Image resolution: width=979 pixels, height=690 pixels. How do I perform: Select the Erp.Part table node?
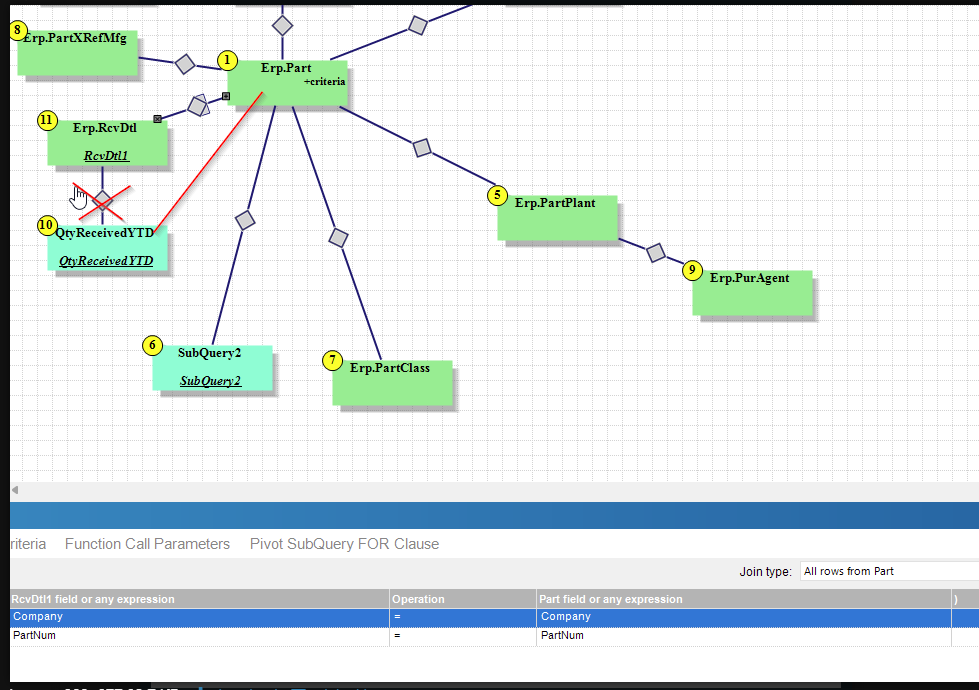point(287,82)
